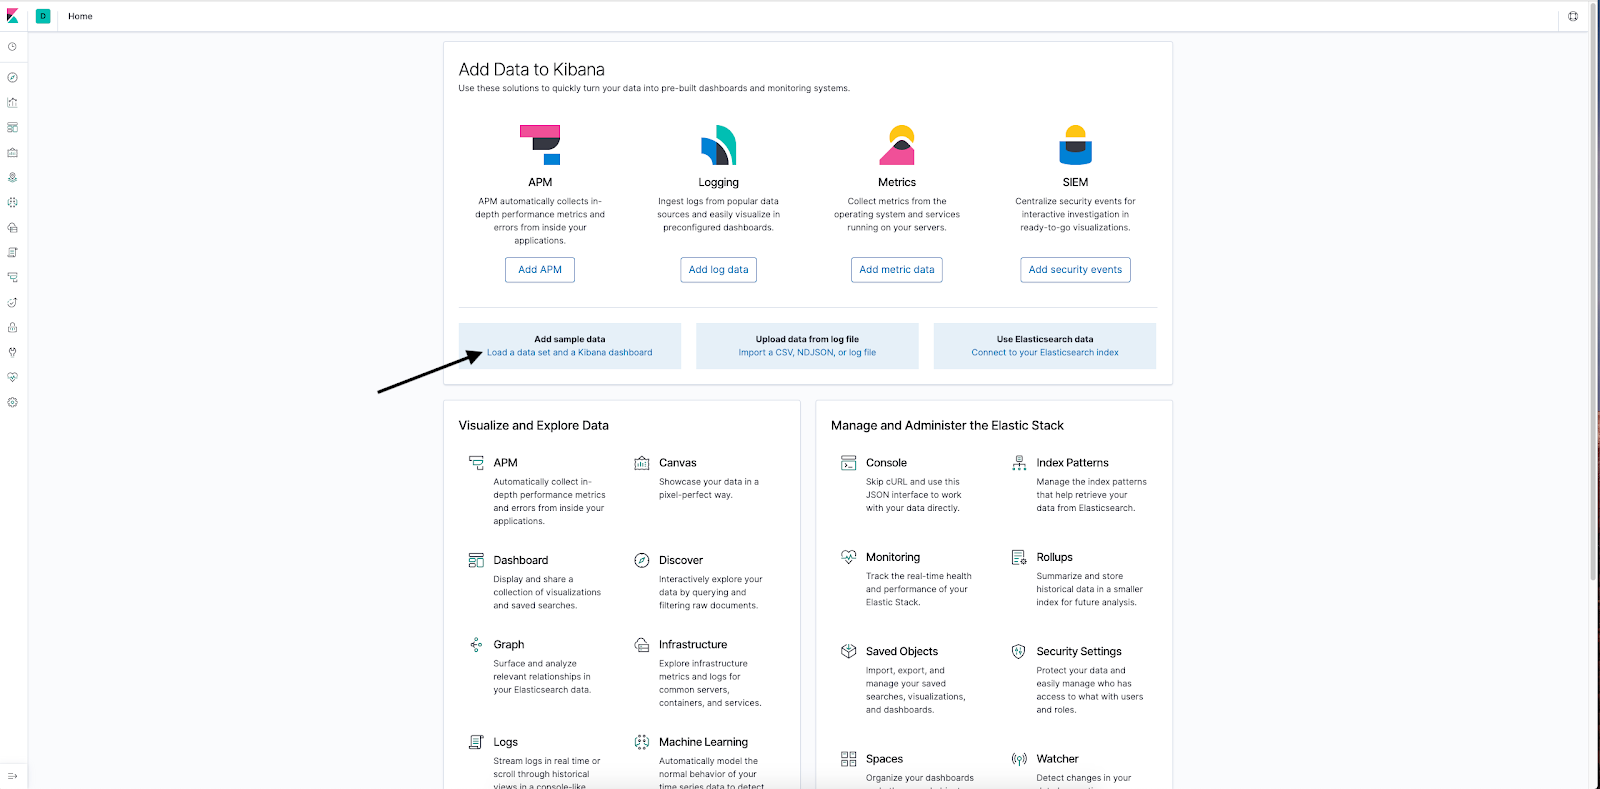Click the Add log data button
Screen dimensions: 1600x789
(718, 270)
